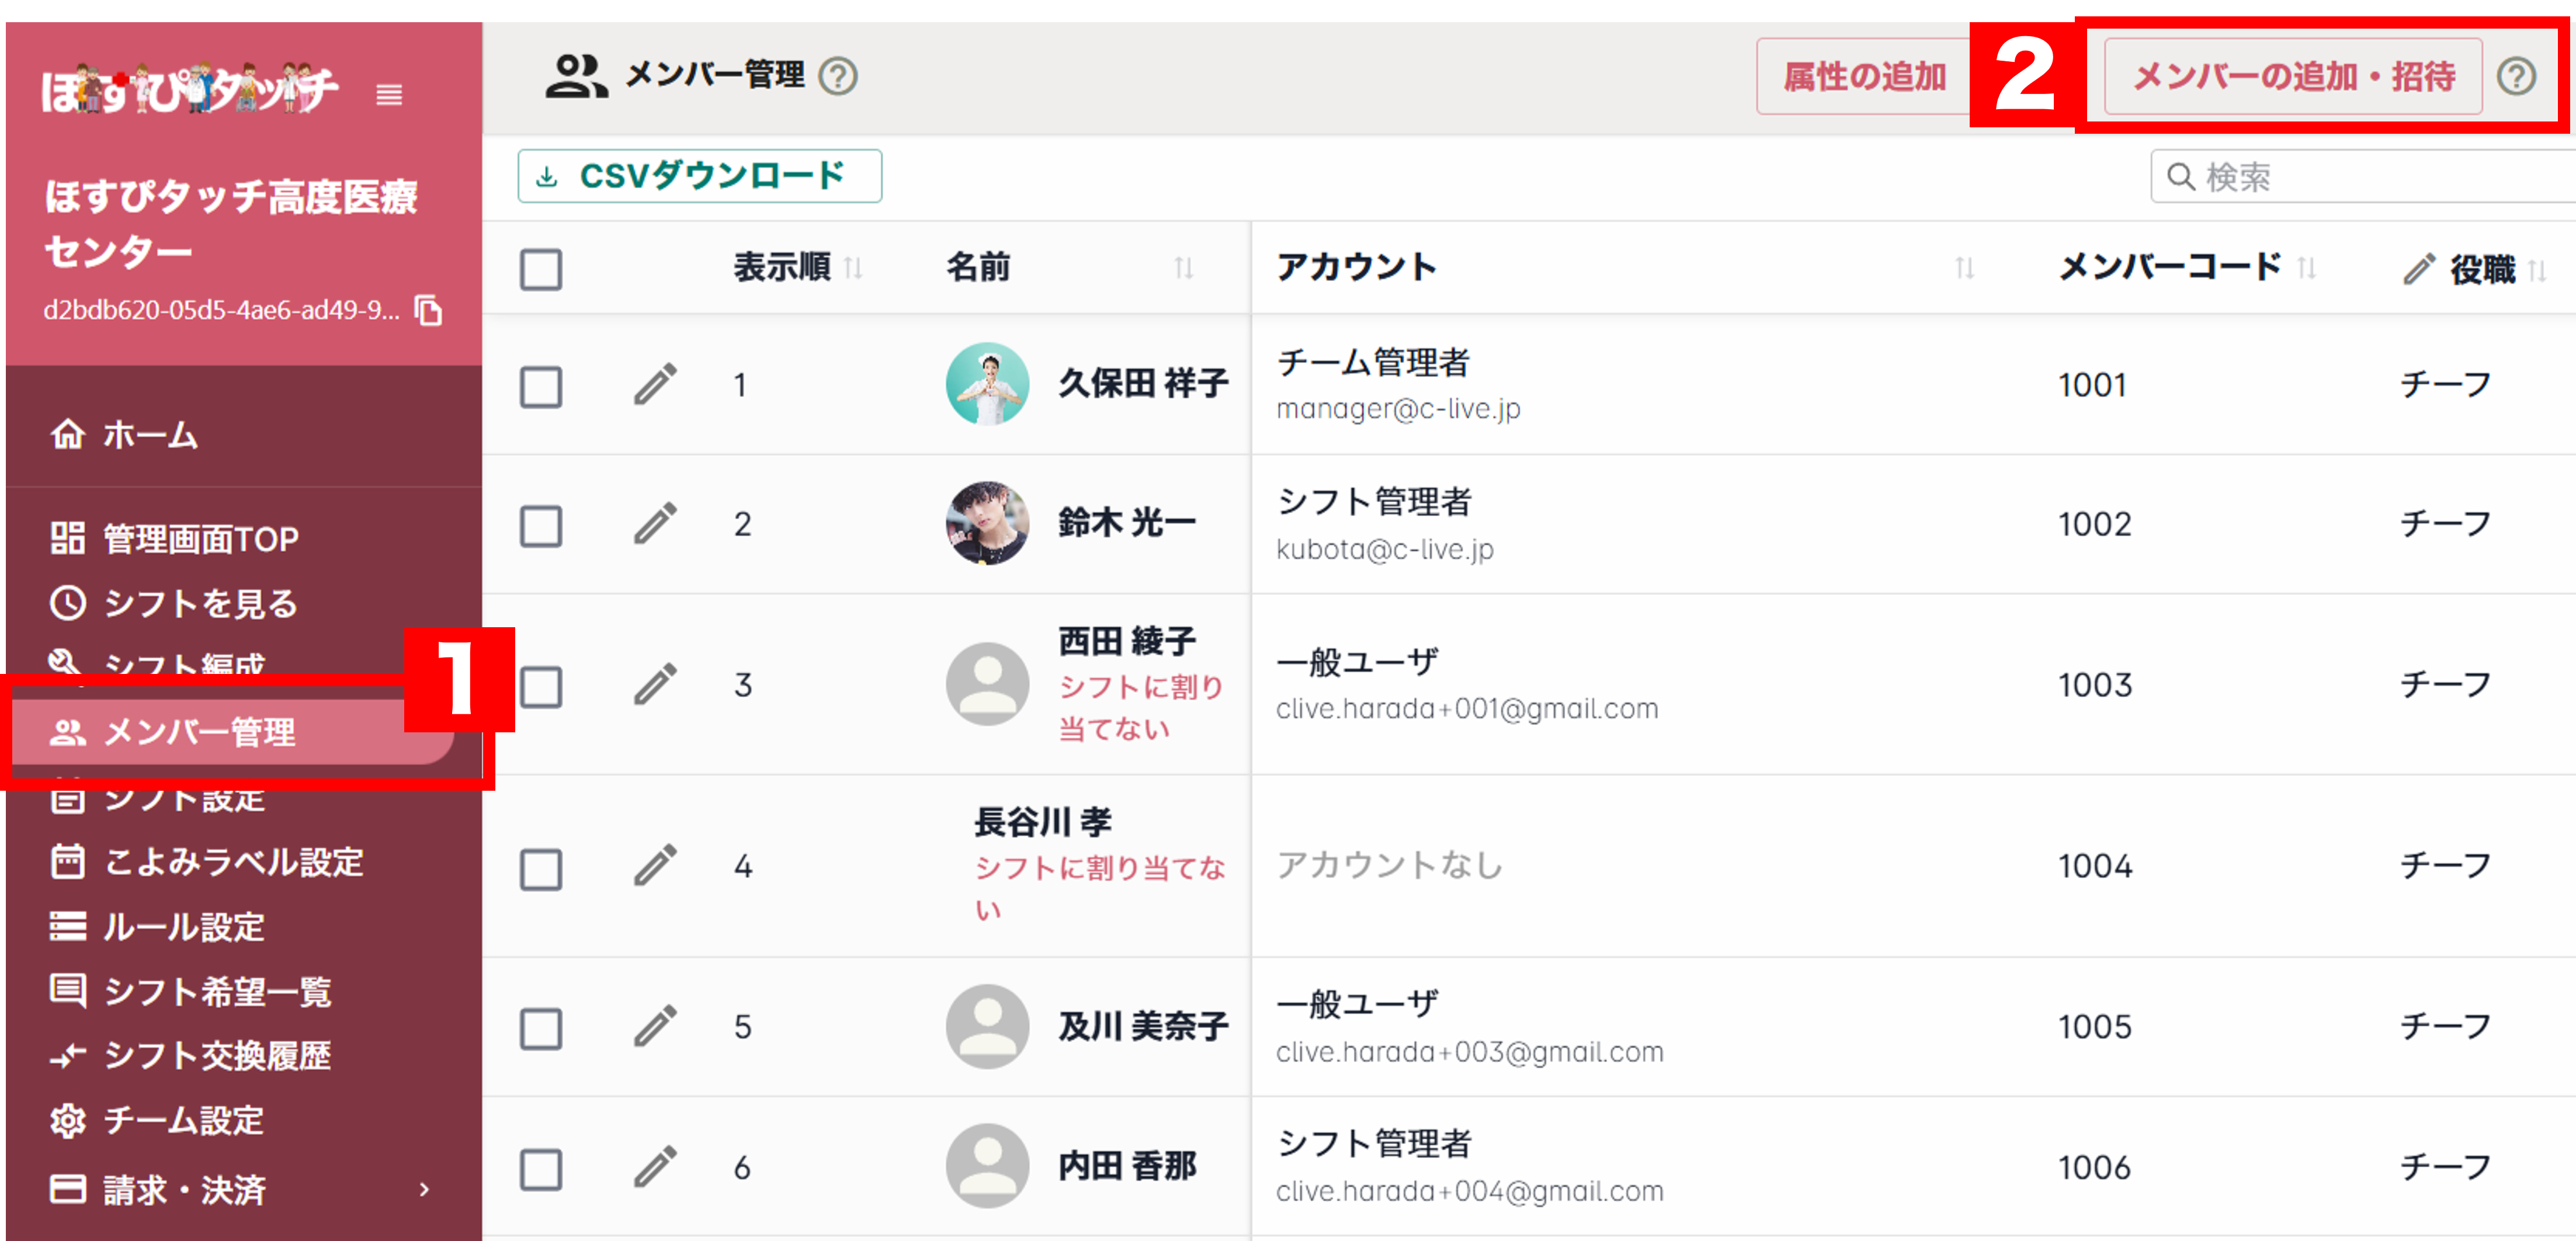Sort the table using the 名前 sort arrows
Viewport: 2576px width, 1241px height.
[1185, 268]
